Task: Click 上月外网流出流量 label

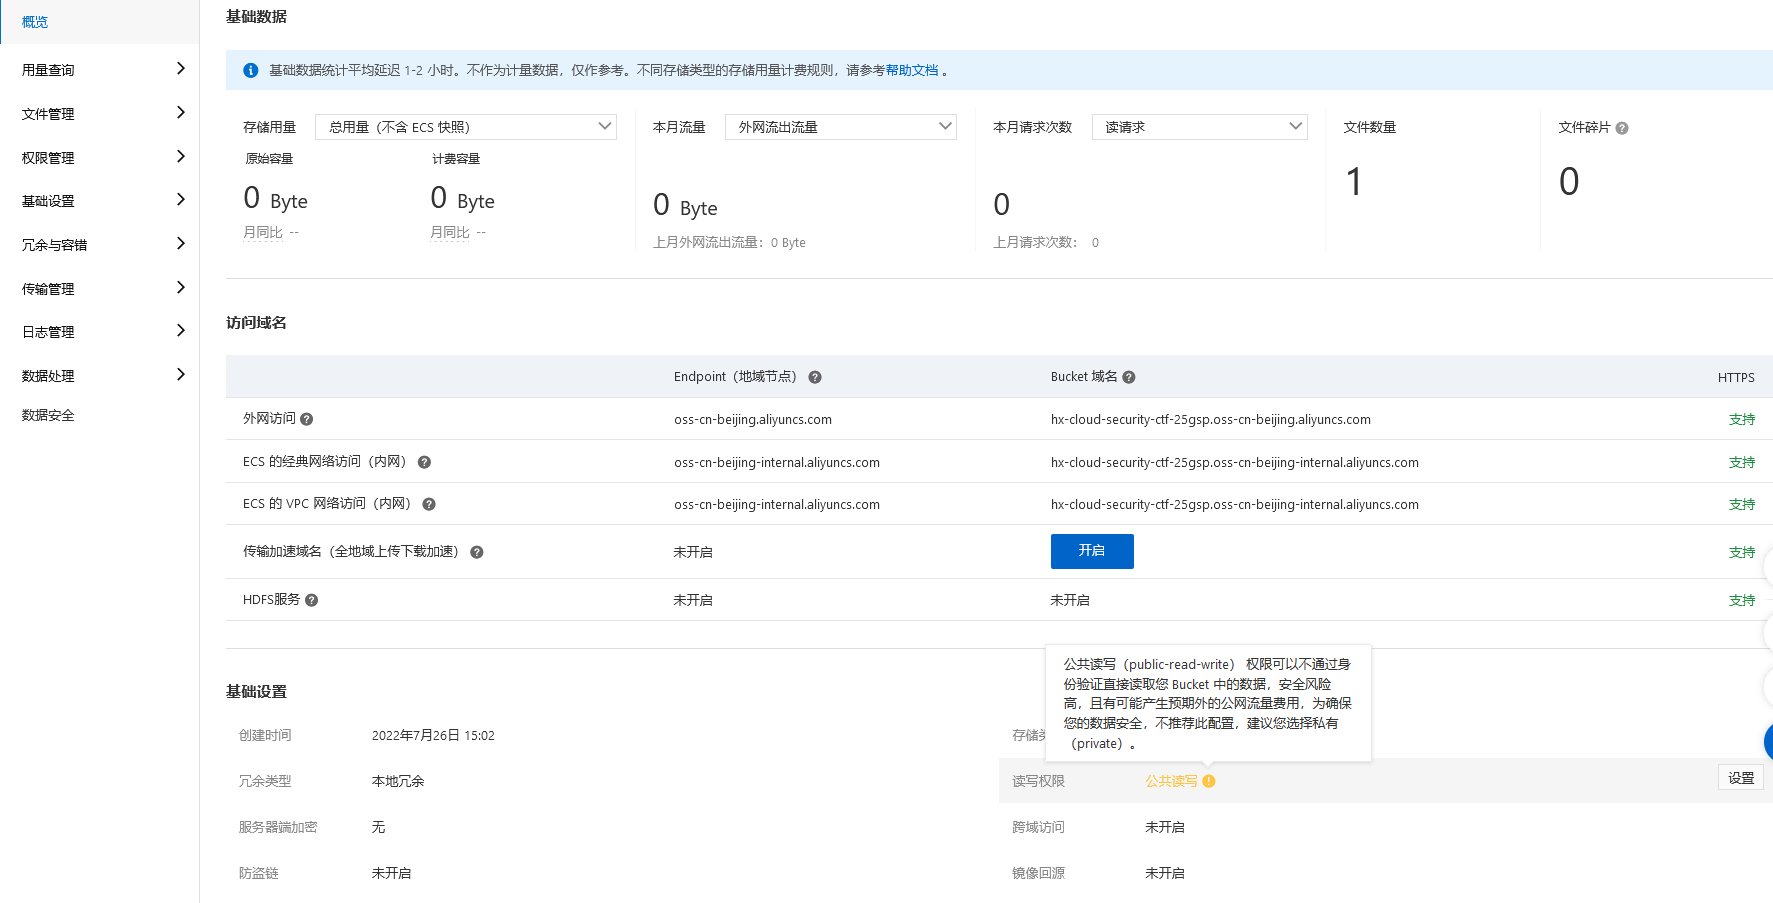Action: [708, 242]
